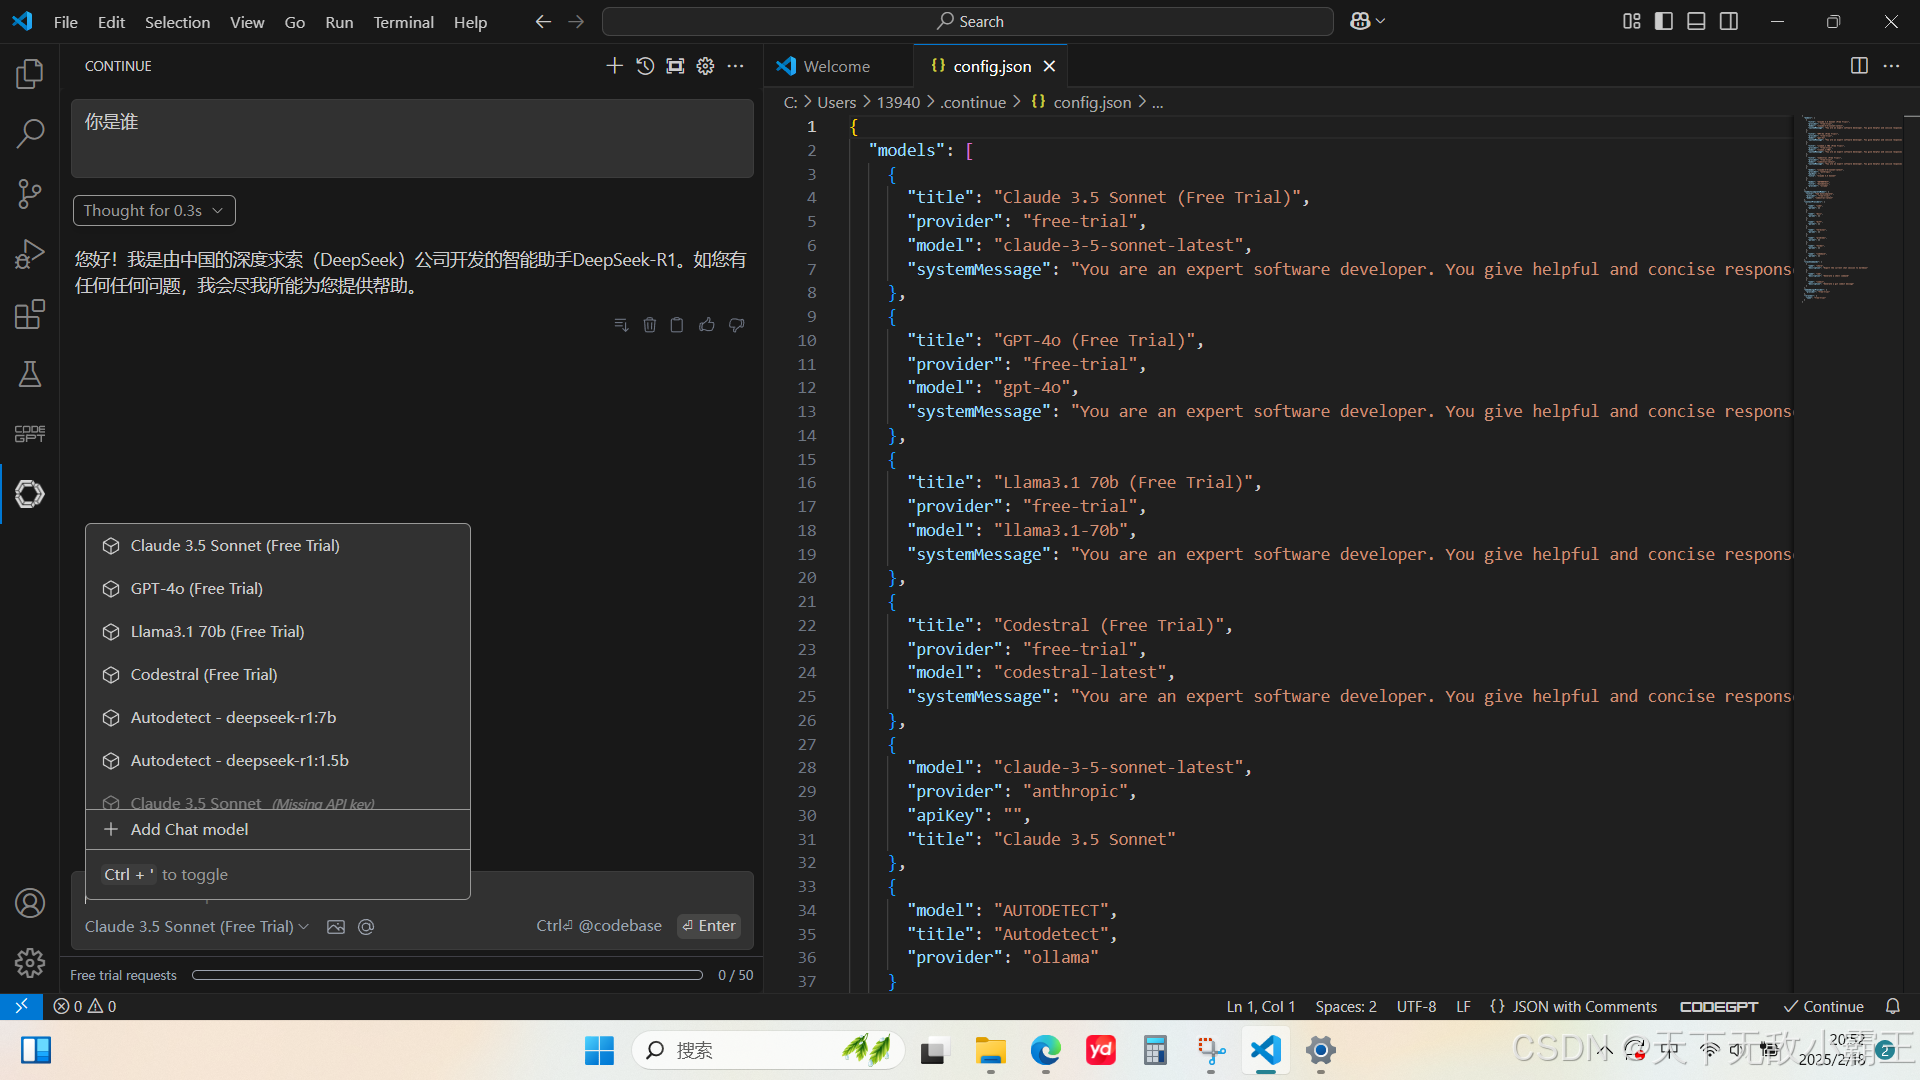Open Run and Debug view

click(30, 254)
